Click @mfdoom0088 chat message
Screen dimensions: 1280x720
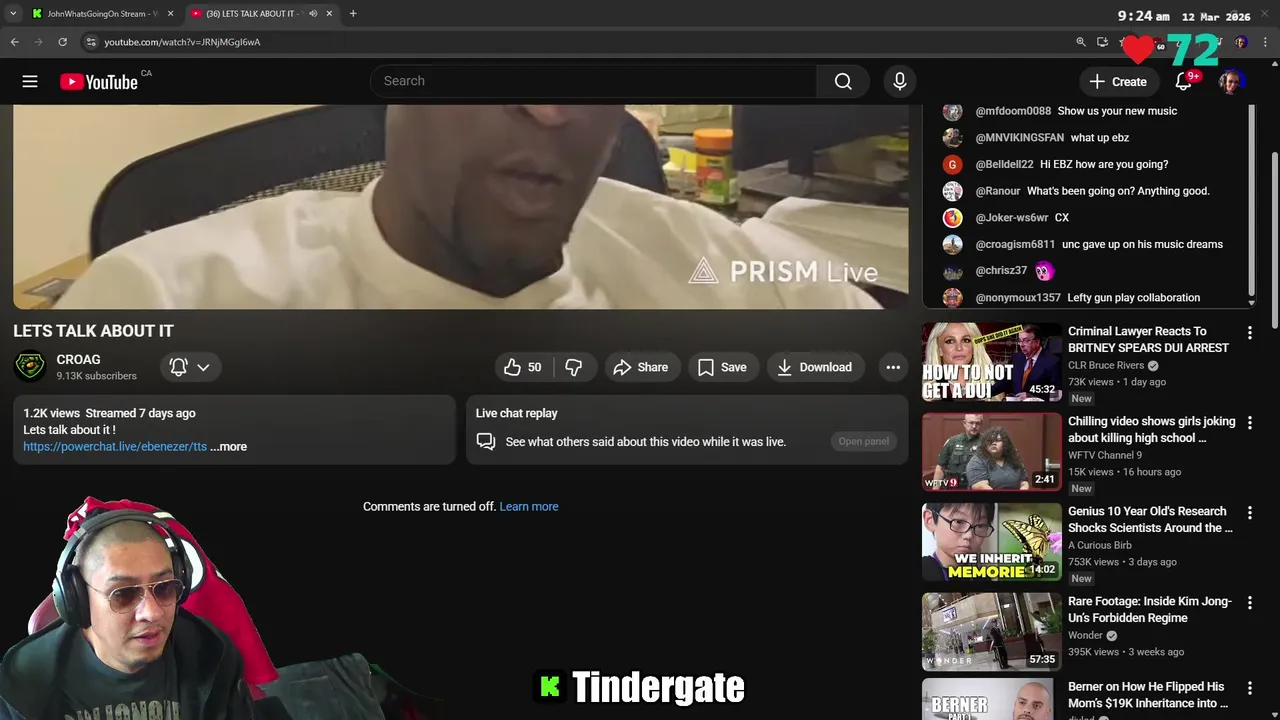[1117, 111]
